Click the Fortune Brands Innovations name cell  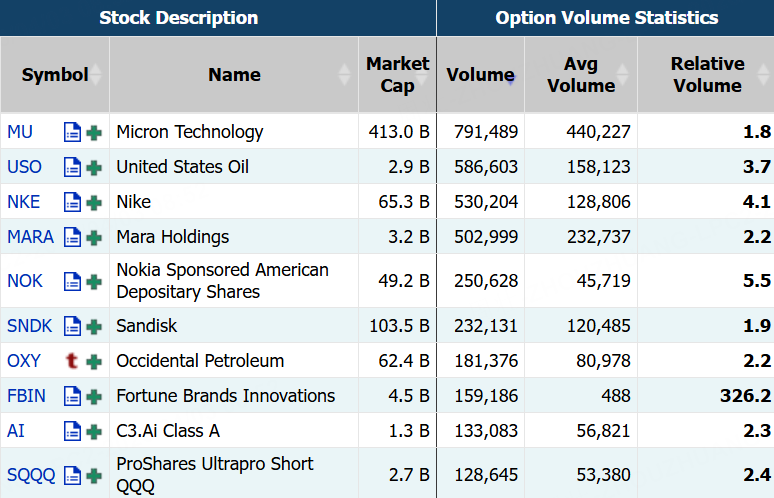pyautogui.click(x=225, y=396)
